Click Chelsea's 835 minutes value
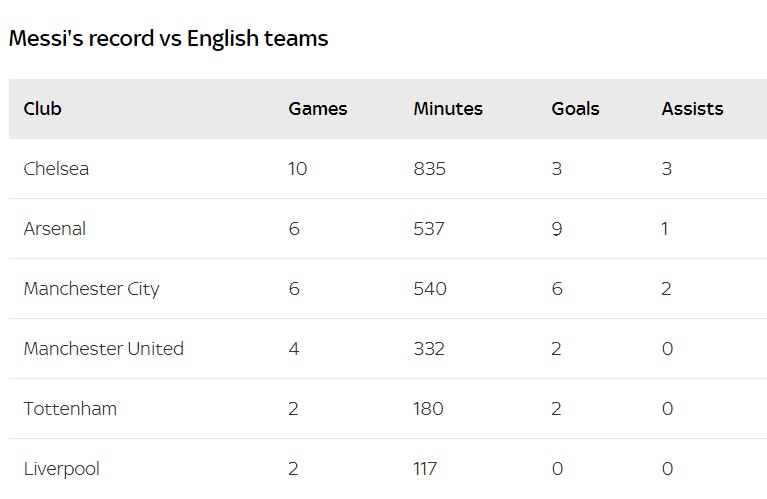The width and height of the screenshot is (767, 499). tap(429, 169)
